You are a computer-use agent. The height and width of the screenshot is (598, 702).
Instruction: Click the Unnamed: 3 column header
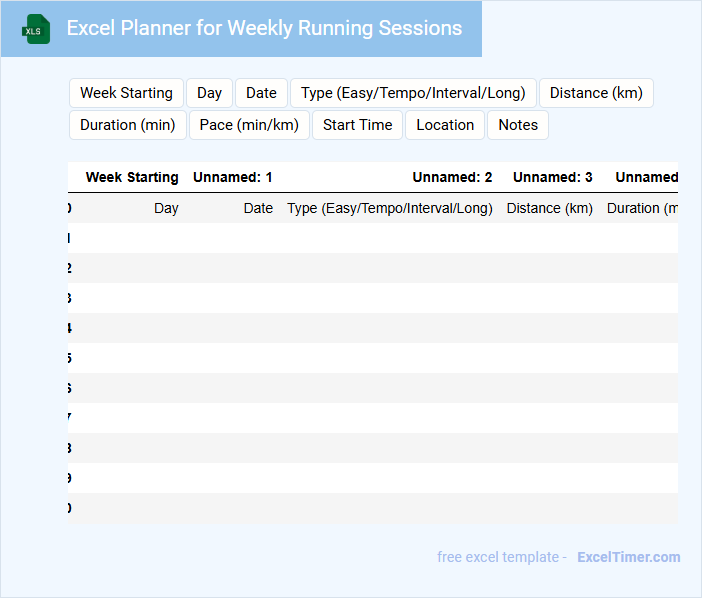coord(553,177)
